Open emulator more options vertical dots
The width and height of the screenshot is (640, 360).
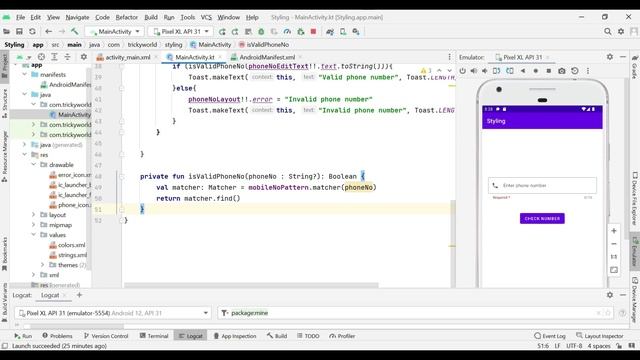coord(588,71)
